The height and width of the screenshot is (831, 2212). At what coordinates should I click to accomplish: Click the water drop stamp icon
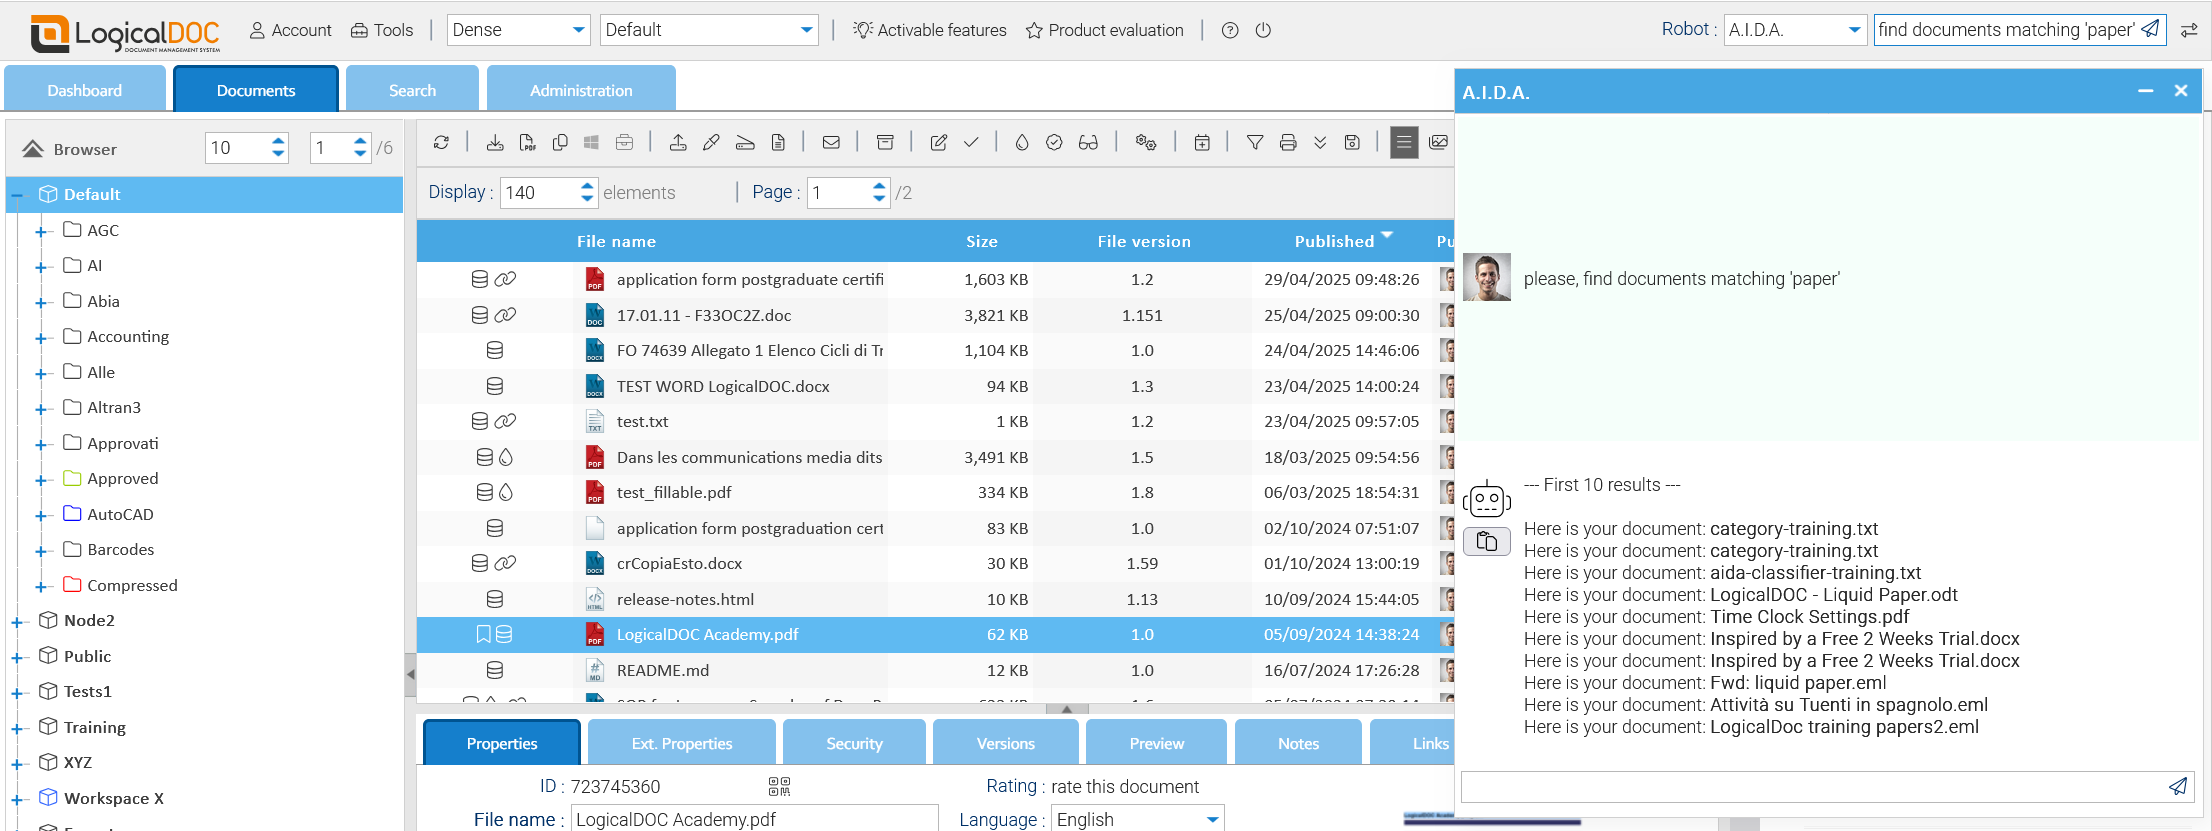(x=1021, y=143)
